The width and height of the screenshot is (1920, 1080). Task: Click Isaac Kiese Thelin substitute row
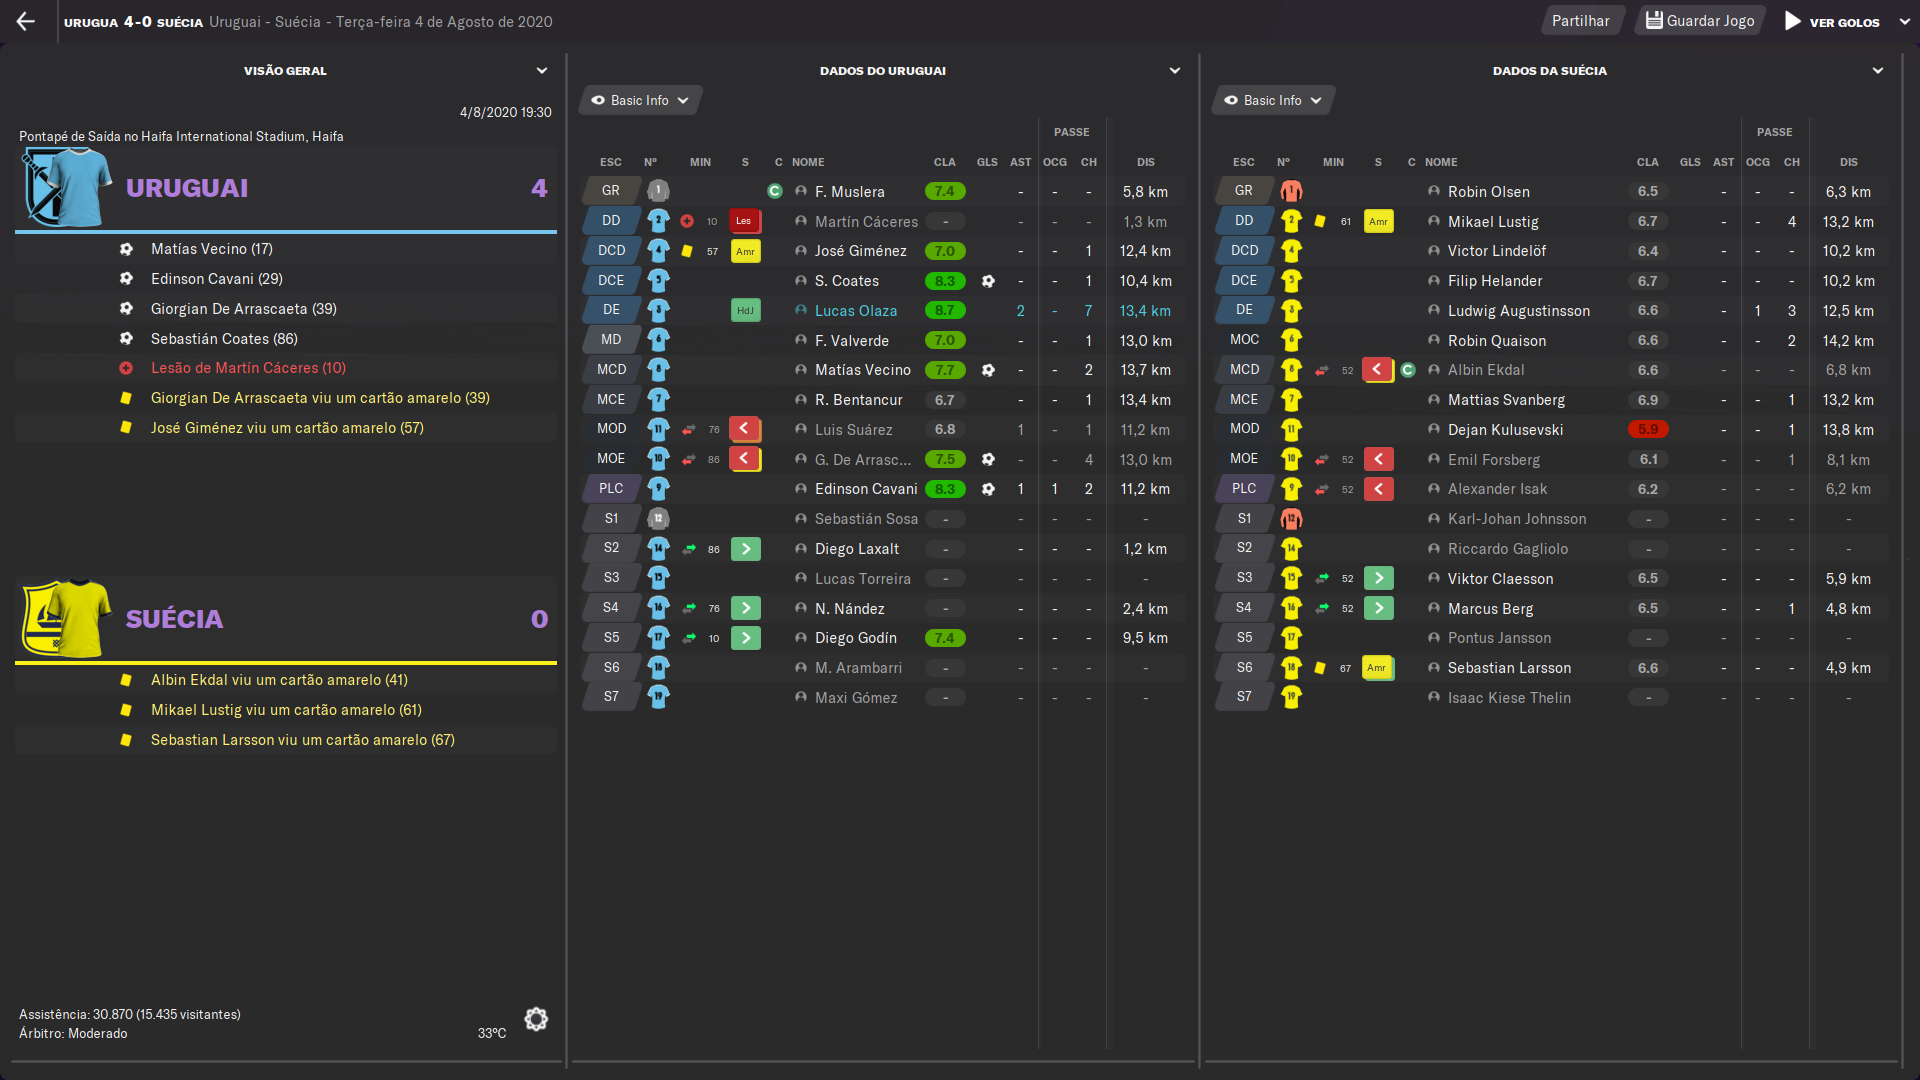(1551, 697)
